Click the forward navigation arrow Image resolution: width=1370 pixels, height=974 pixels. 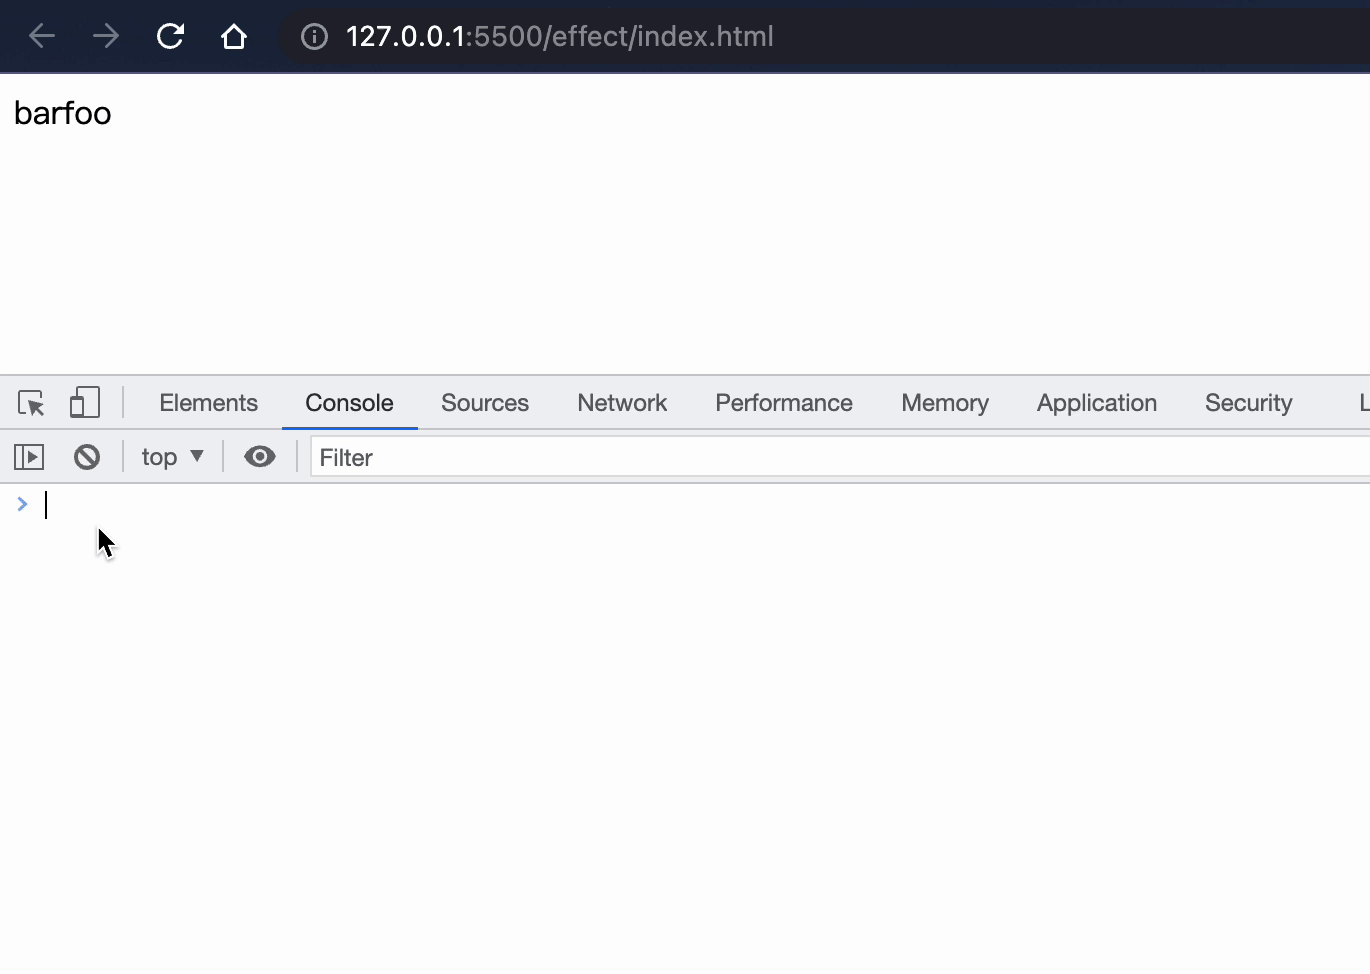click(105, 36)
